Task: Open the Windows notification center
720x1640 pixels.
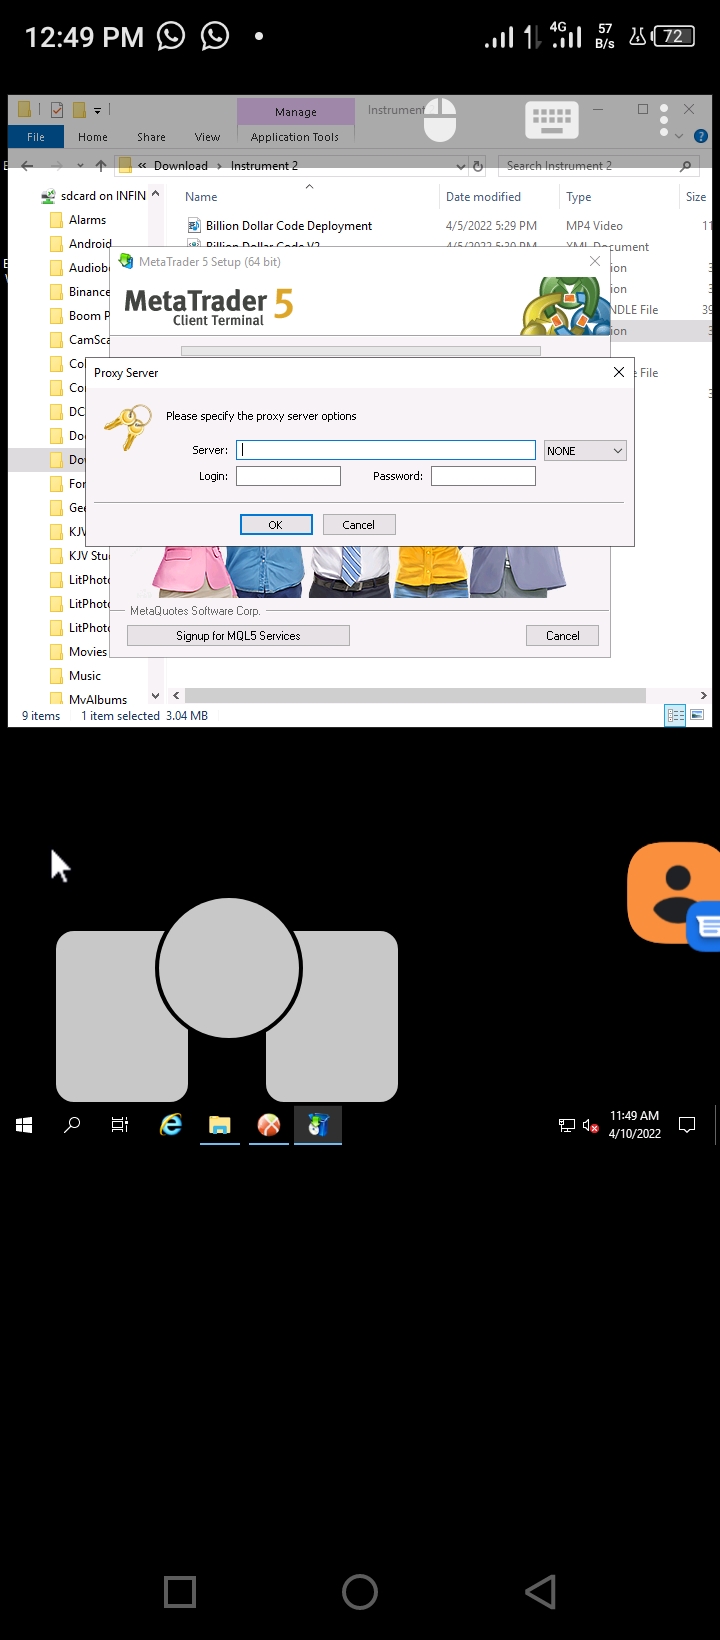Action: point(687,1125)
